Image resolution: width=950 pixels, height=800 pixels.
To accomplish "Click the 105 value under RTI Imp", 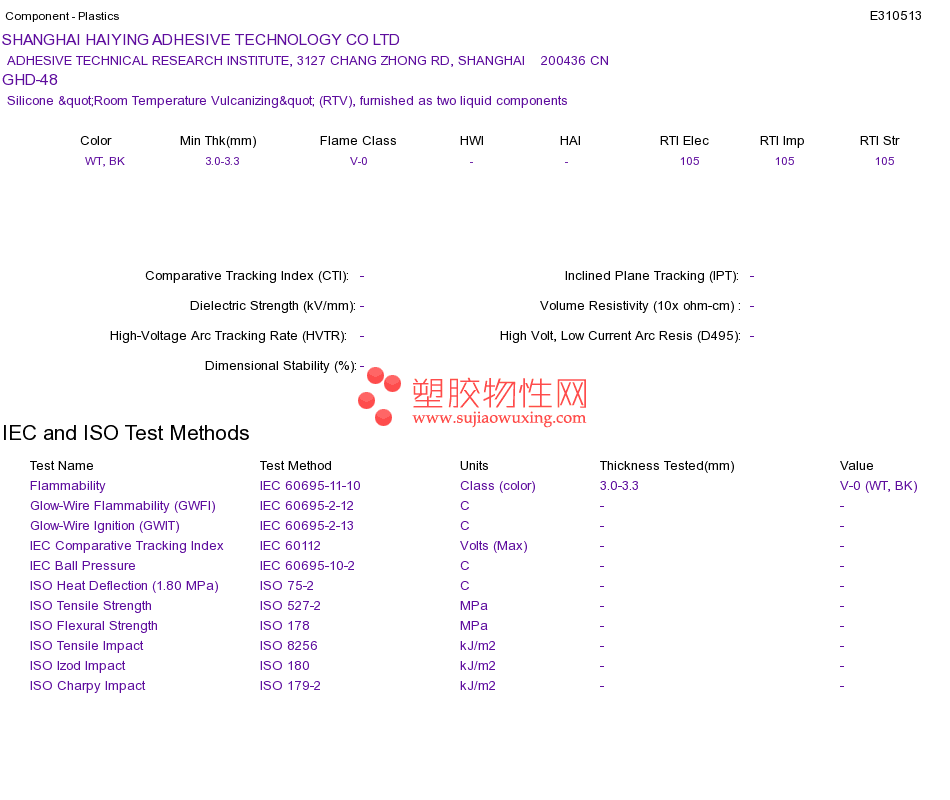I will click(x=785, y=161).
